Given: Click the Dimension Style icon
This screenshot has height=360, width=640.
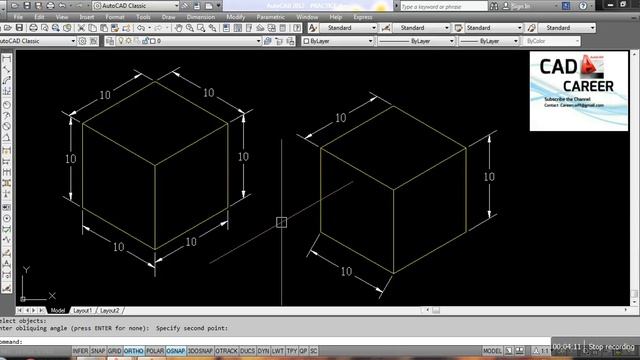Looking at the screenshot, I should tap(386, 28).
